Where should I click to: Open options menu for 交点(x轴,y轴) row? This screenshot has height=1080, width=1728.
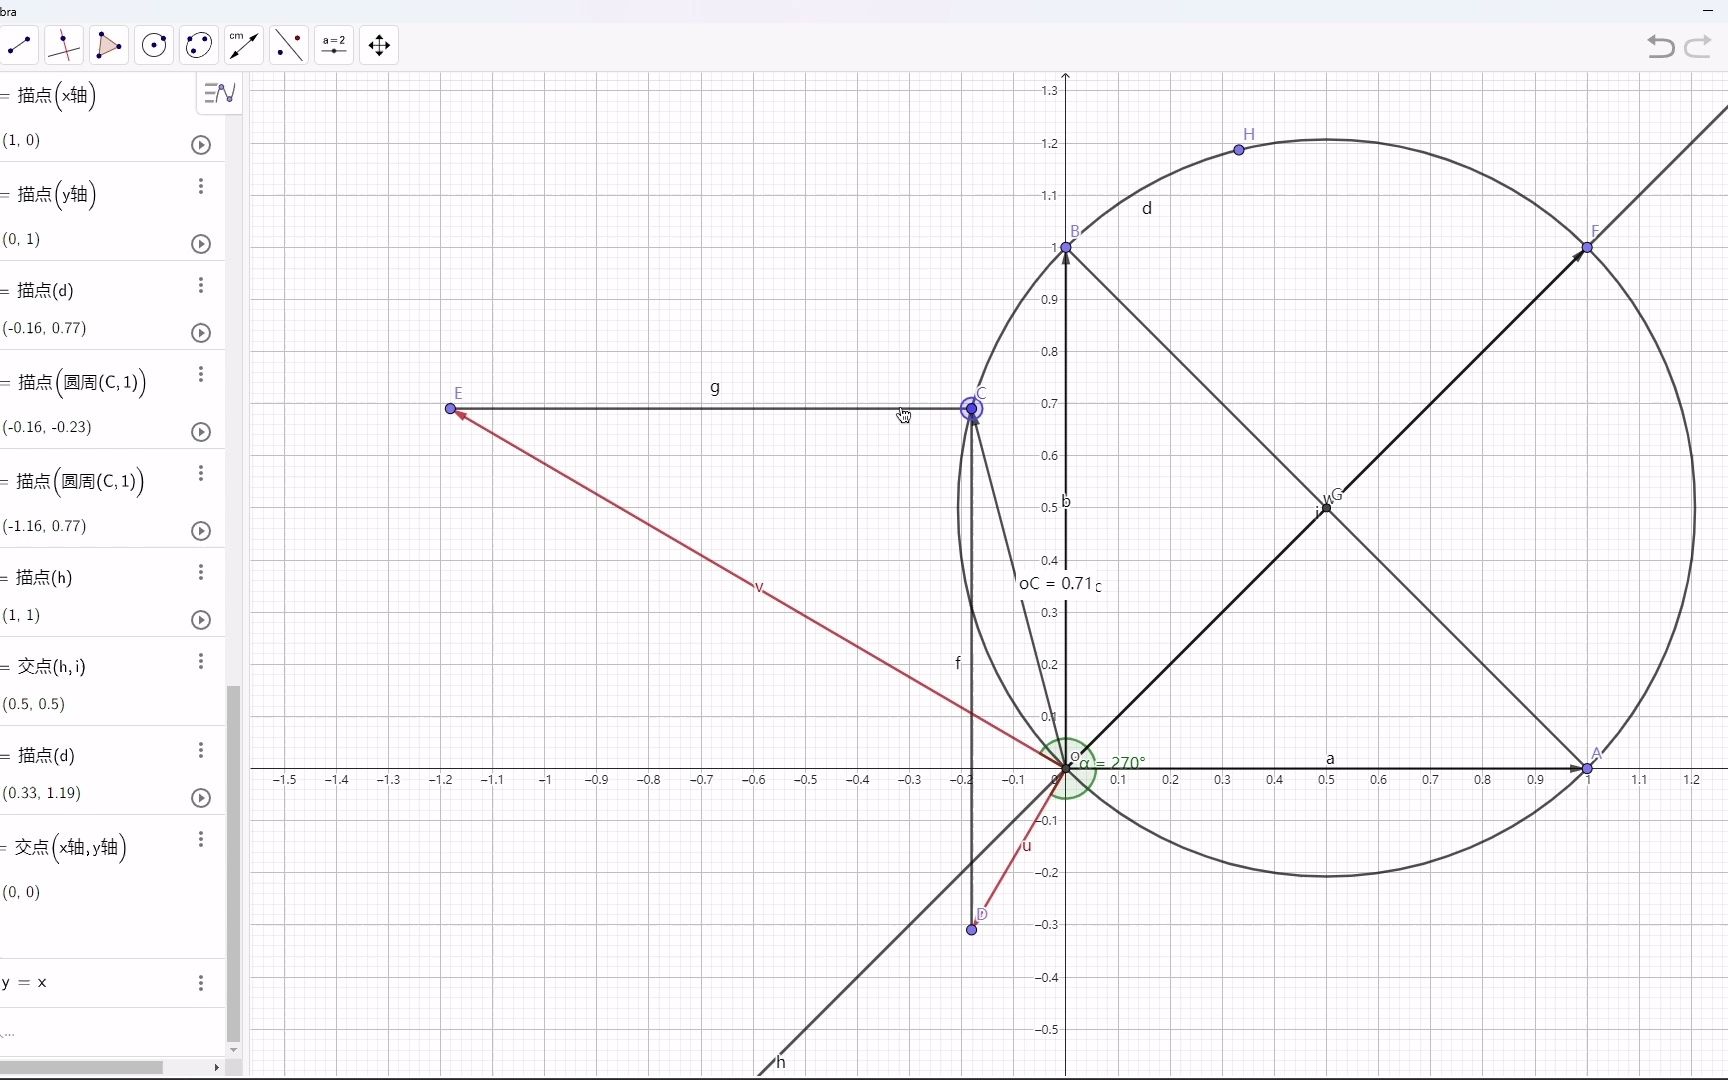[201, 839]
